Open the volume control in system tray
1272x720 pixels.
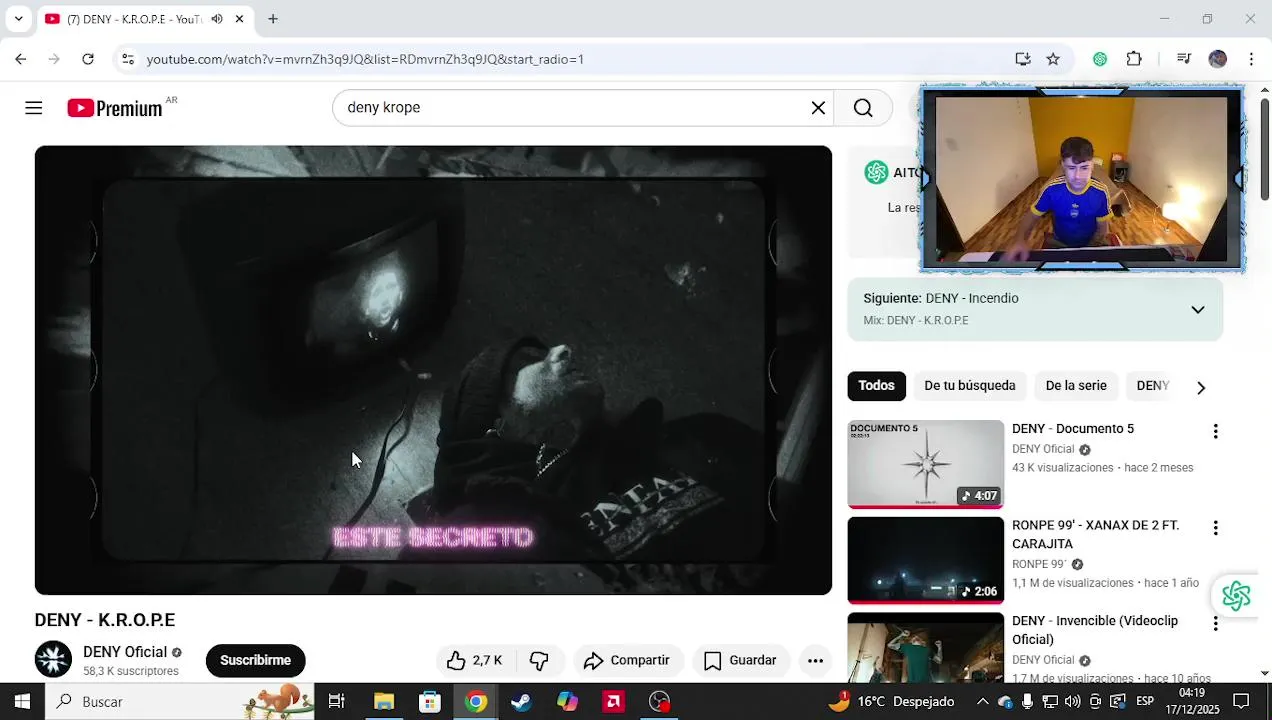coord(1073,701)
